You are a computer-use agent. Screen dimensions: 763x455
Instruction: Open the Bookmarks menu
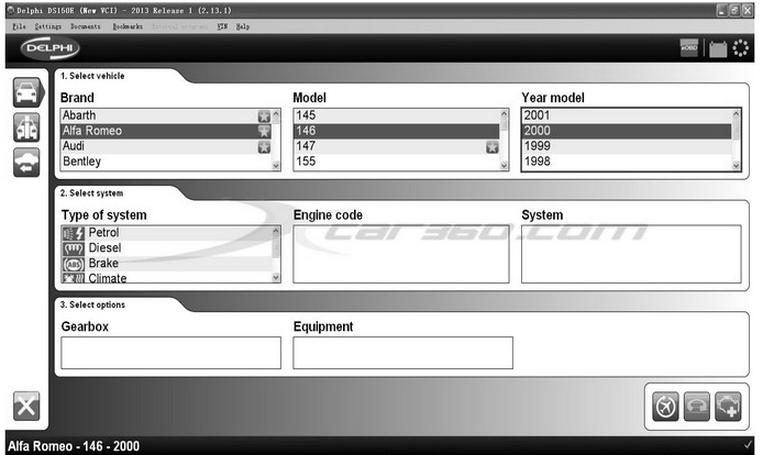(x=127, y=26)
